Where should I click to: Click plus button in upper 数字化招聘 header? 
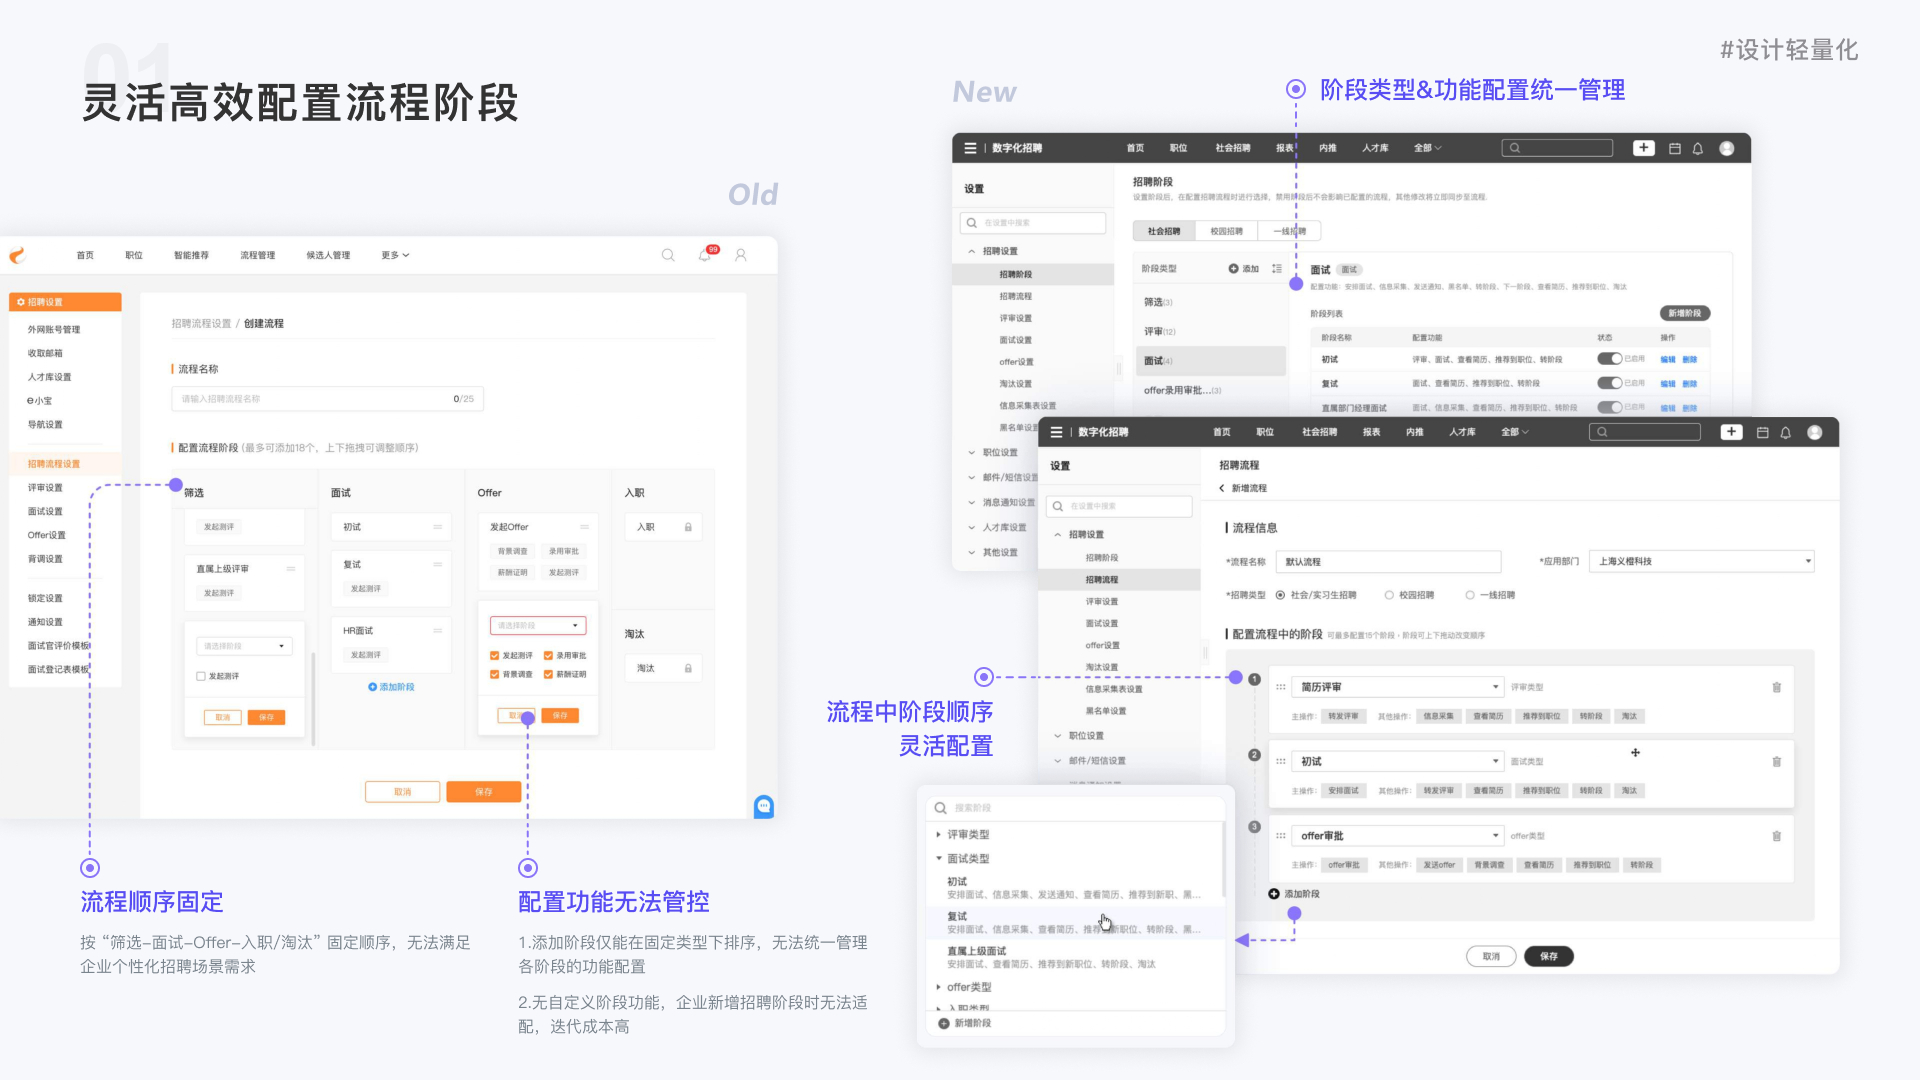tap(1644, 148)
